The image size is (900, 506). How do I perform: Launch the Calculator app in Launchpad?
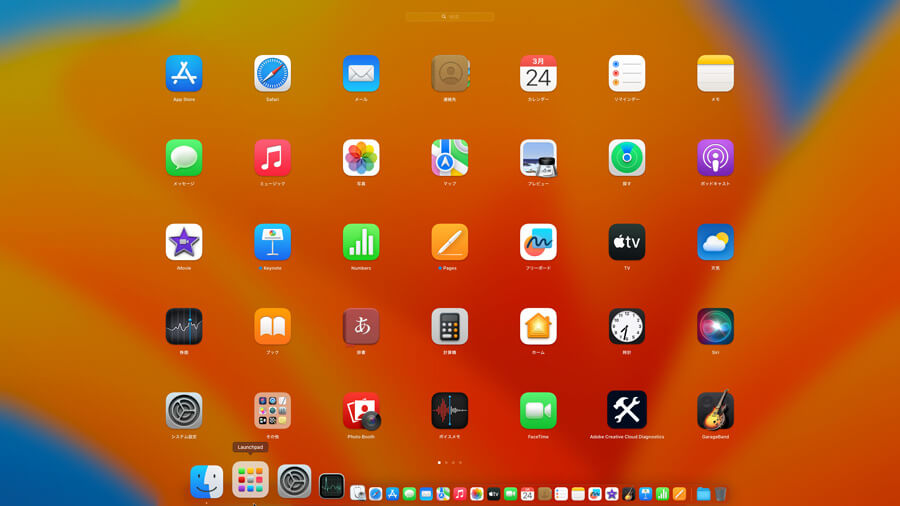pos(450,326)
